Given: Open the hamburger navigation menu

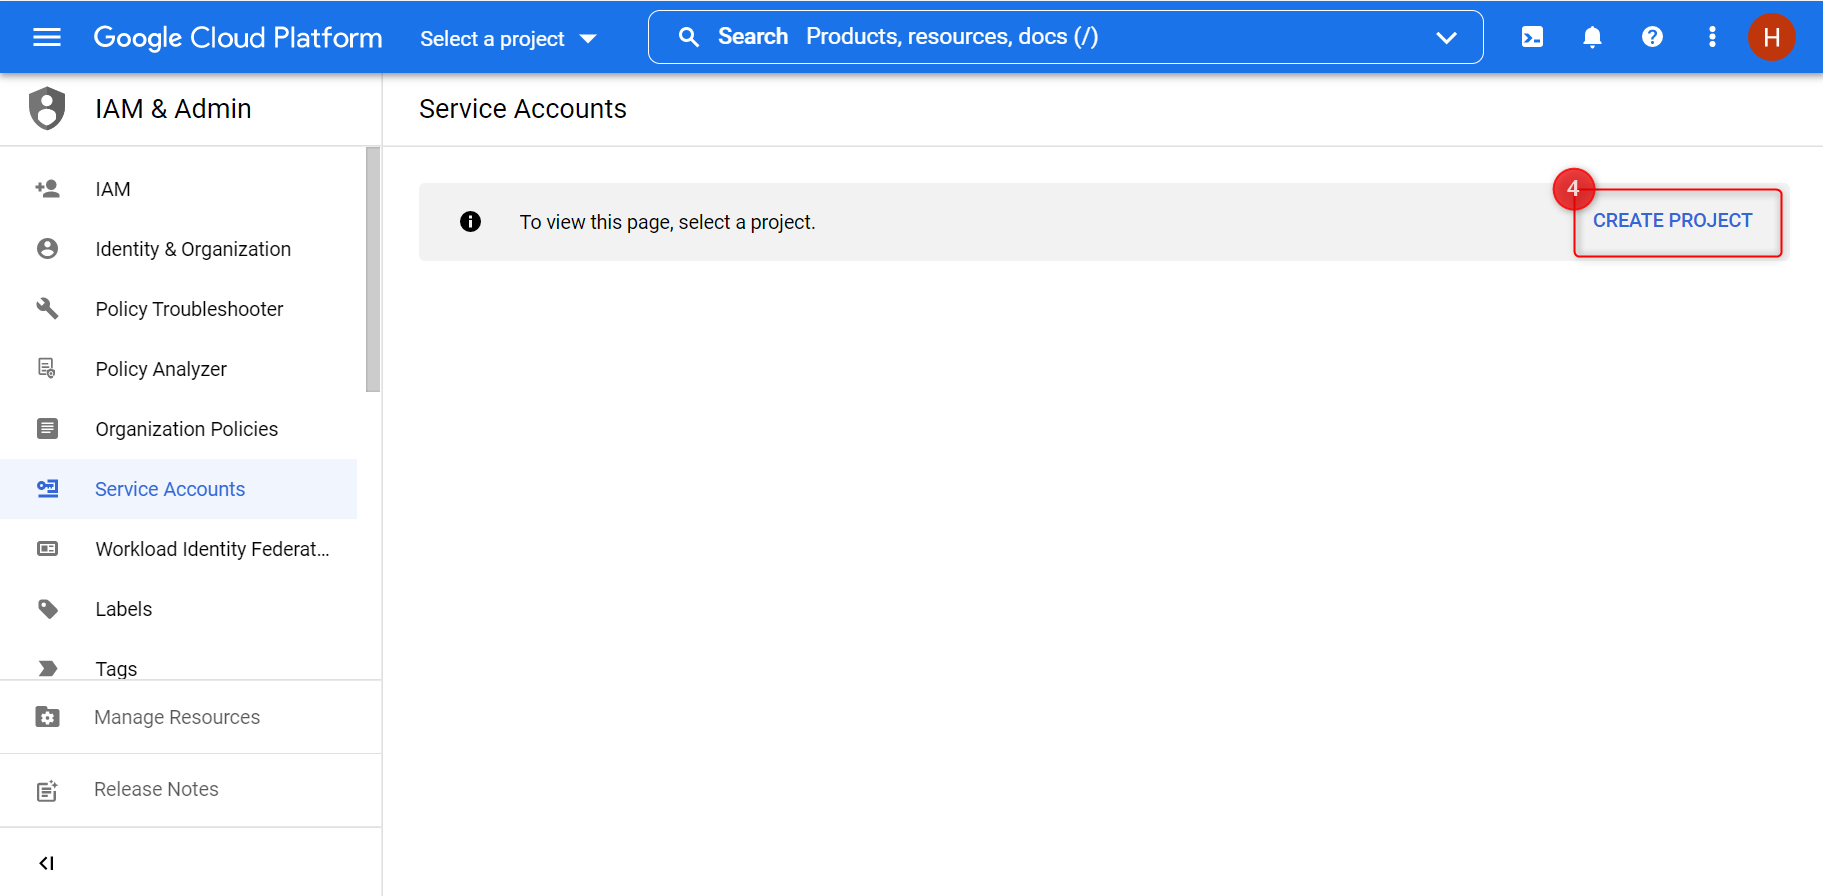Looking at the screenshot, I should (x=47, y=37).
